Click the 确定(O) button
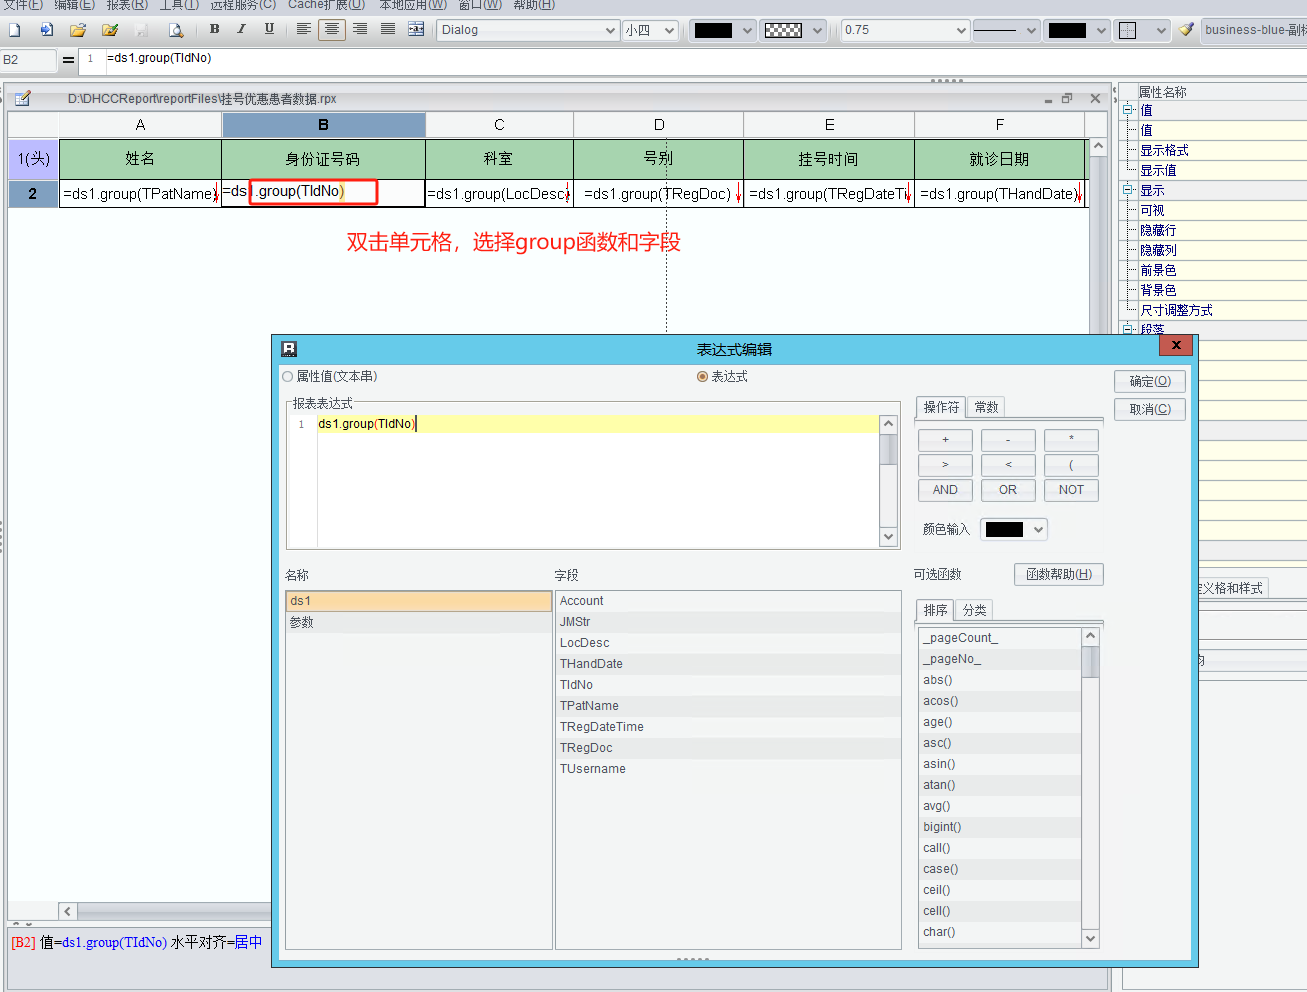This screenshot has height=992, width=1307. pyautogui.click(x=1149, y=381)
